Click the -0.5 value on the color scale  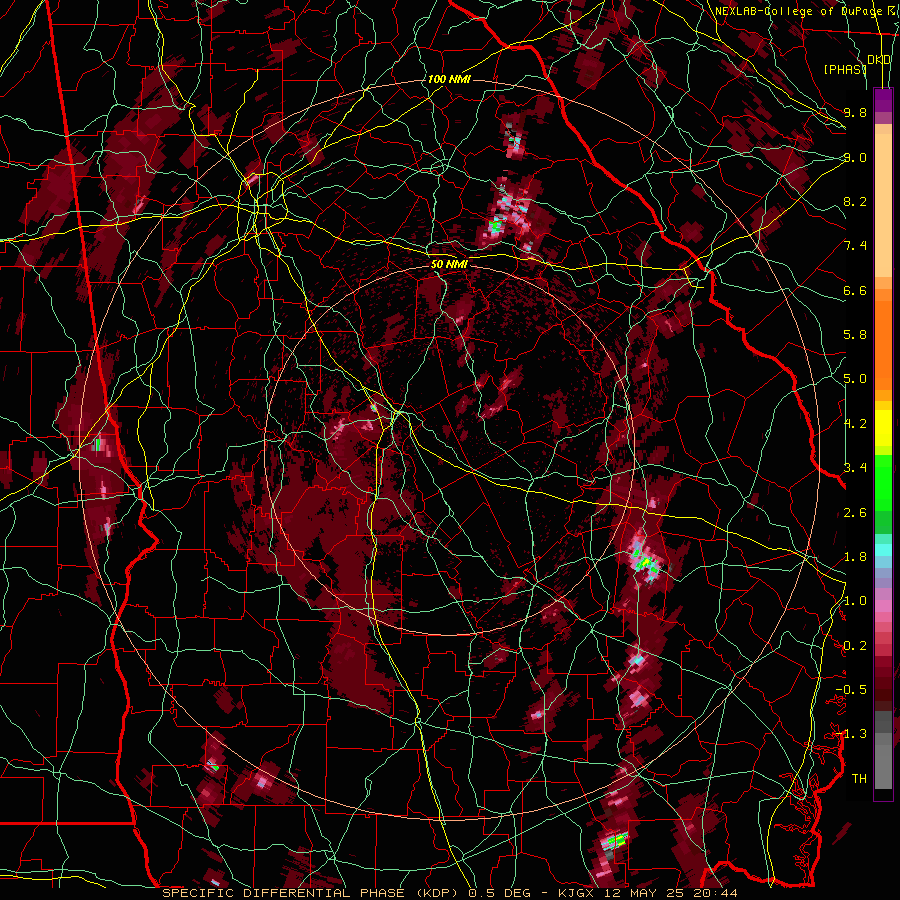click(x=851, y=689)
